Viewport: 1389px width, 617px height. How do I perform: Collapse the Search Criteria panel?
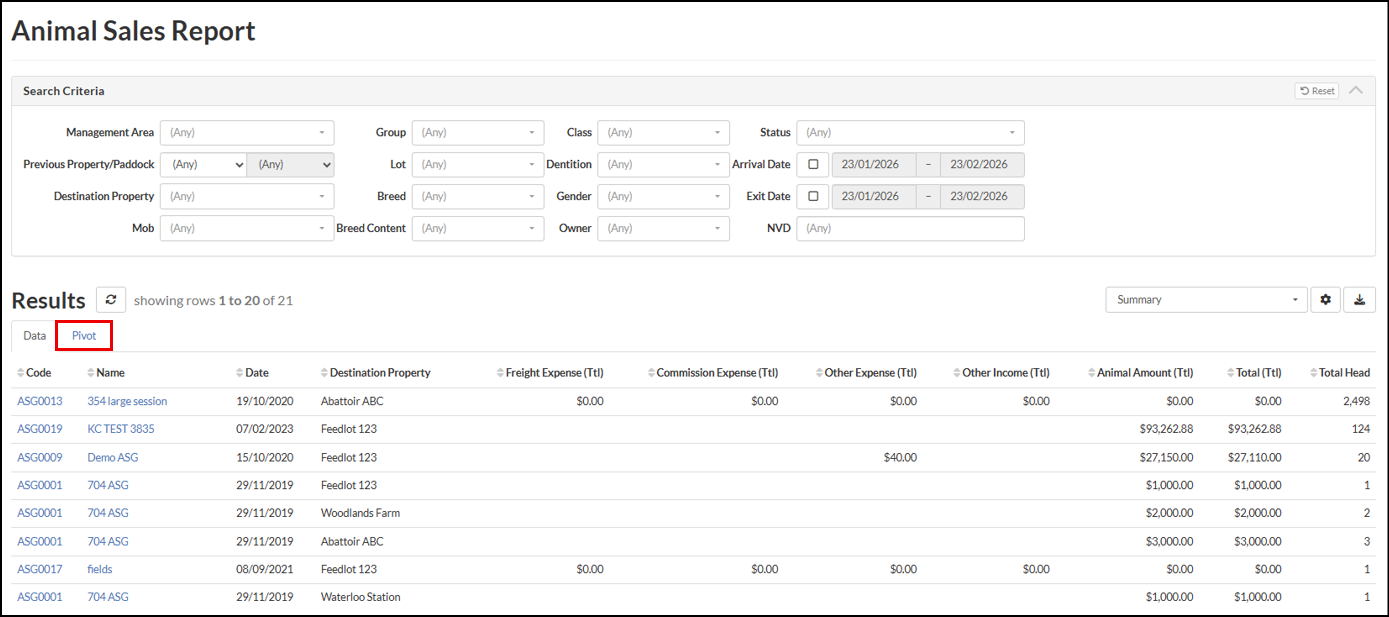(1355, 91)
